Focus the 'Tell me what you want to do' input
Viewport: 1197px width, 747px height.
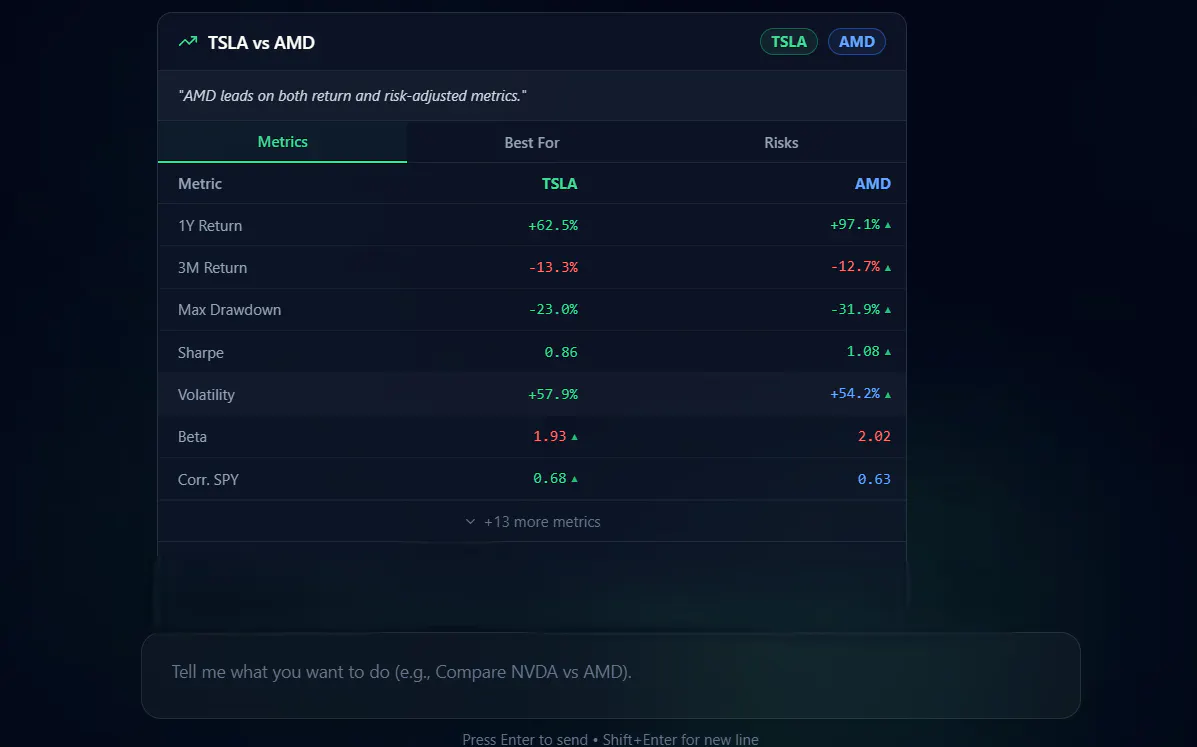coord(611,675)
